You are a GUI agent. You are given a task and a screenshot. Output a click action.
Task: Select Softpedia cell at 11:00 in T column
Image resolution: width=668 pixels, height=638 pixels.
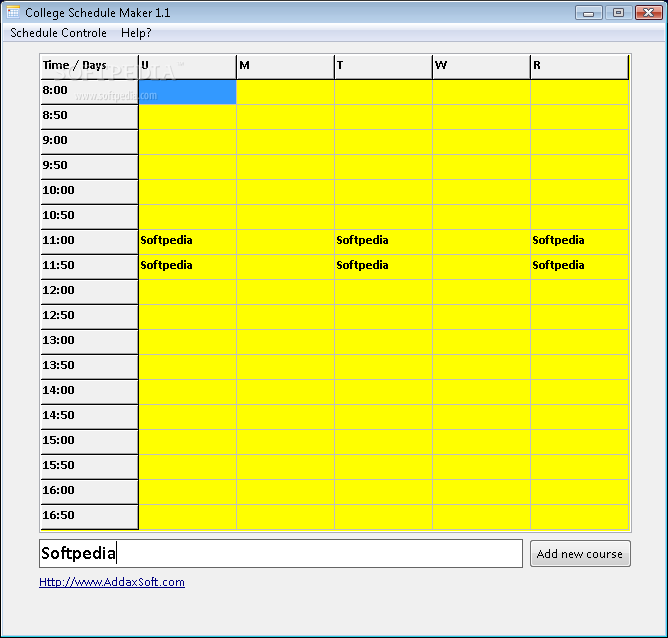[x=383, y=242]
